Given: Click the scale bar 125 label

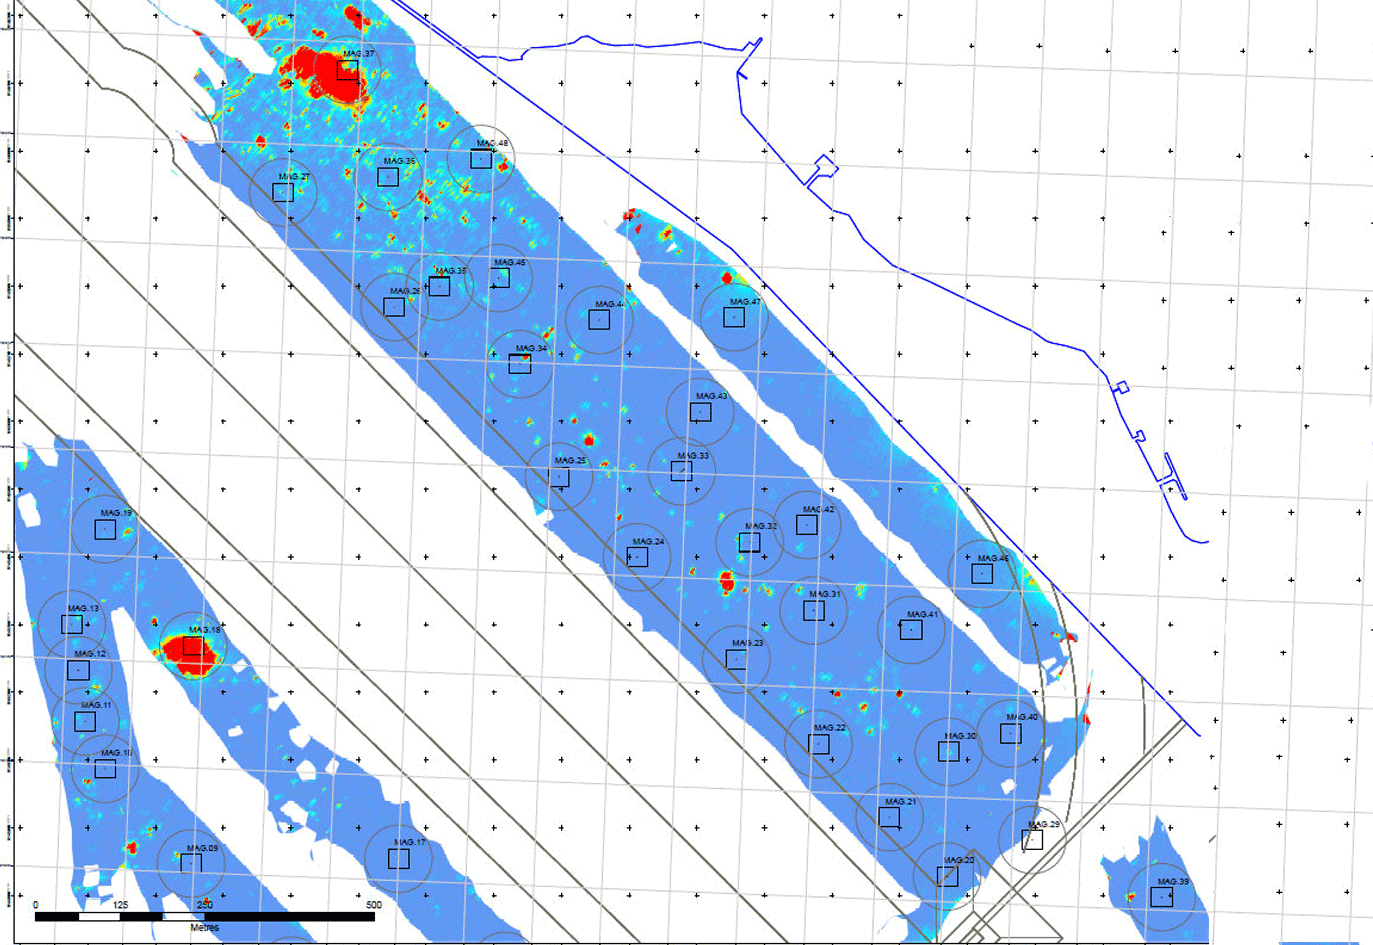Looking at the screenshot, I should 120,905.
